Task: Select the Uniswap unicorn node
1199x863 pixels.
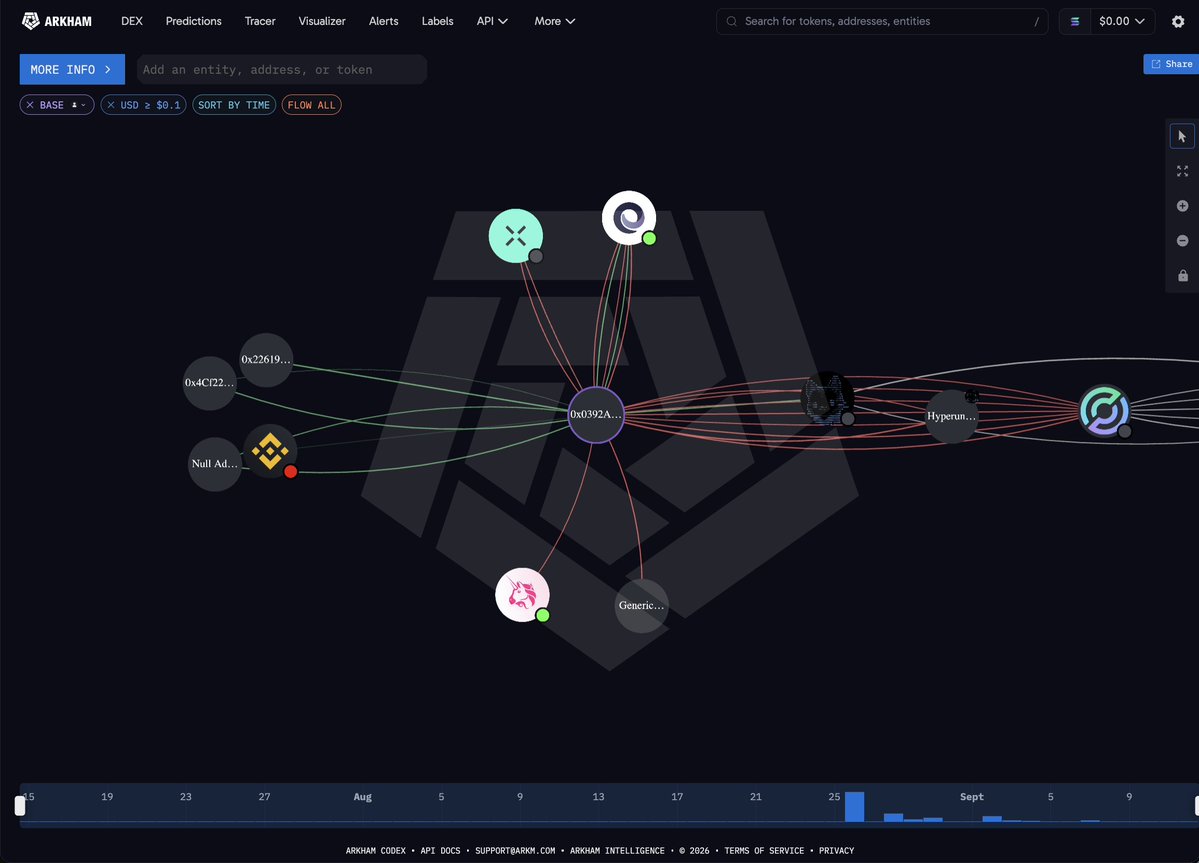Action: [522, 595]
